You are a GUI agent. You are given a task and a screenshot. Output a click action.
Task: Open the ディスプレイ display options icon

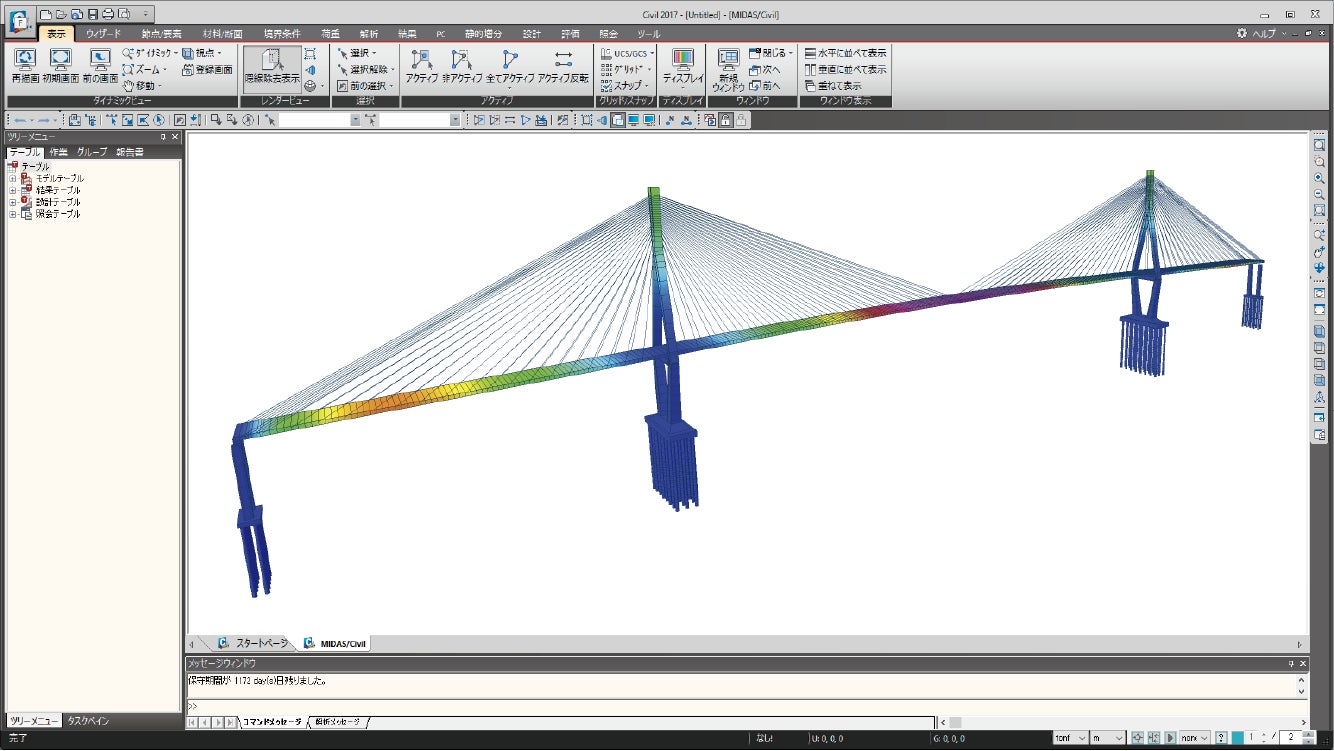click(x=683, y=66)
